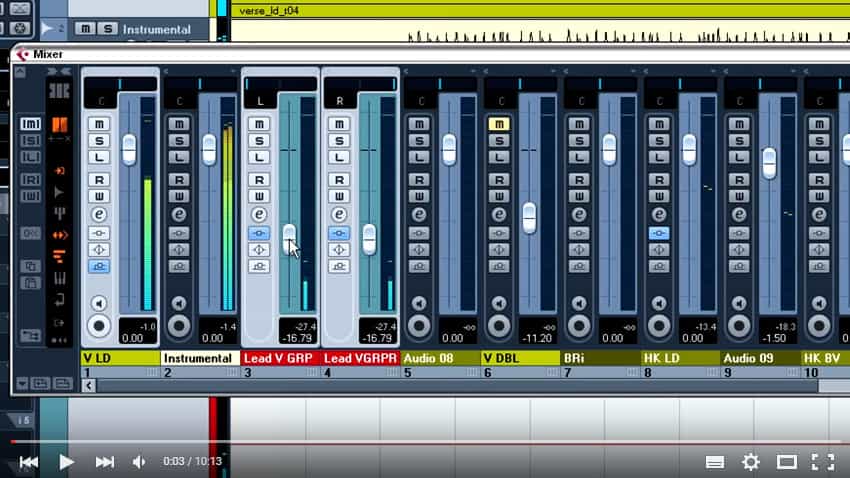Play the video

point(66,462)
